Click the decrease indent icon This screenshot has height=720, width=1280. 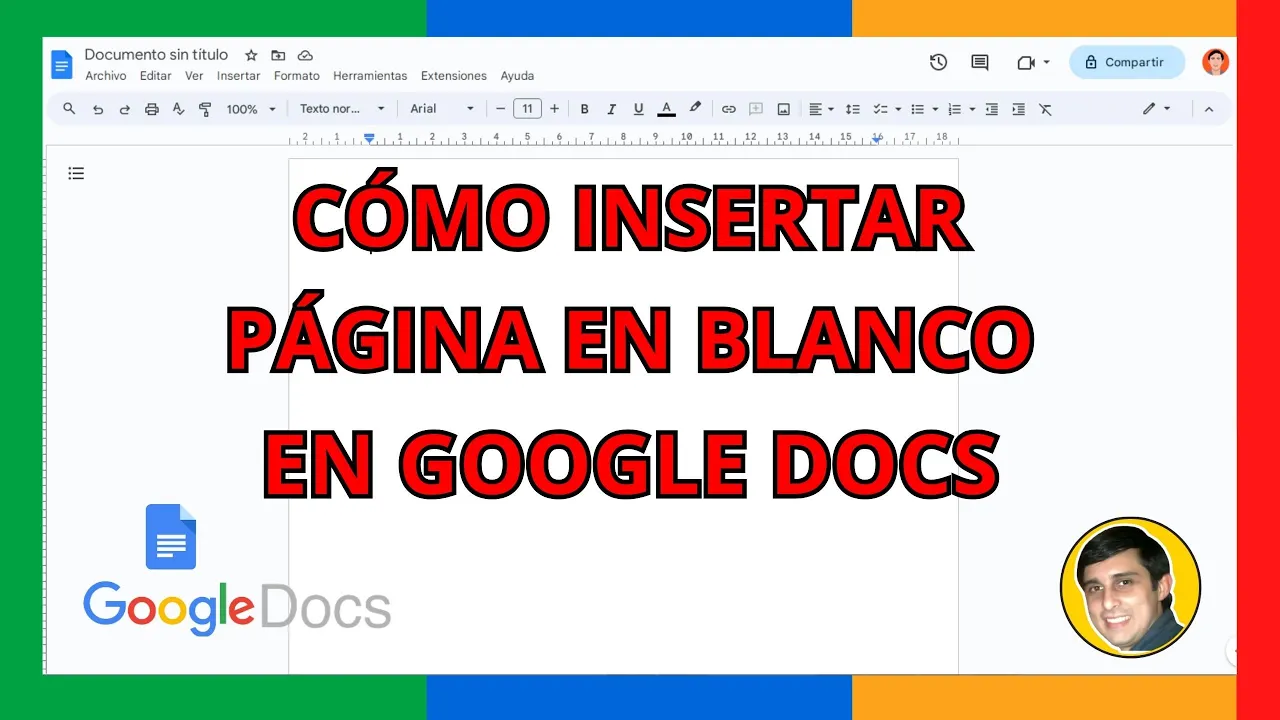point(991,109)
